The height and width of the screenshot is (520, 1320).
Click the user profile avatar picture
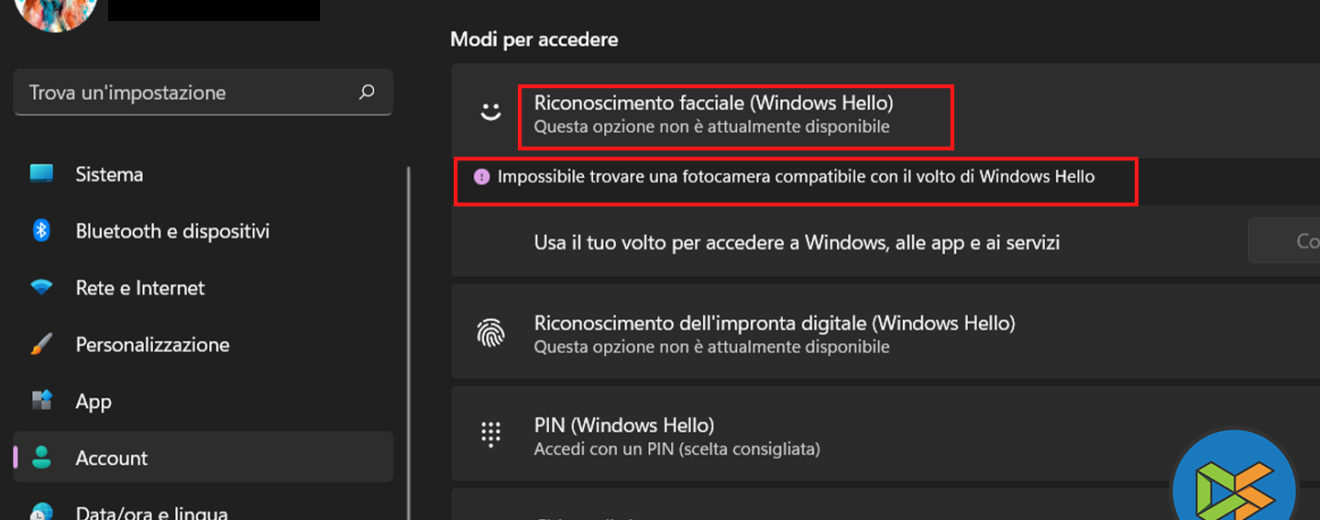57,10
